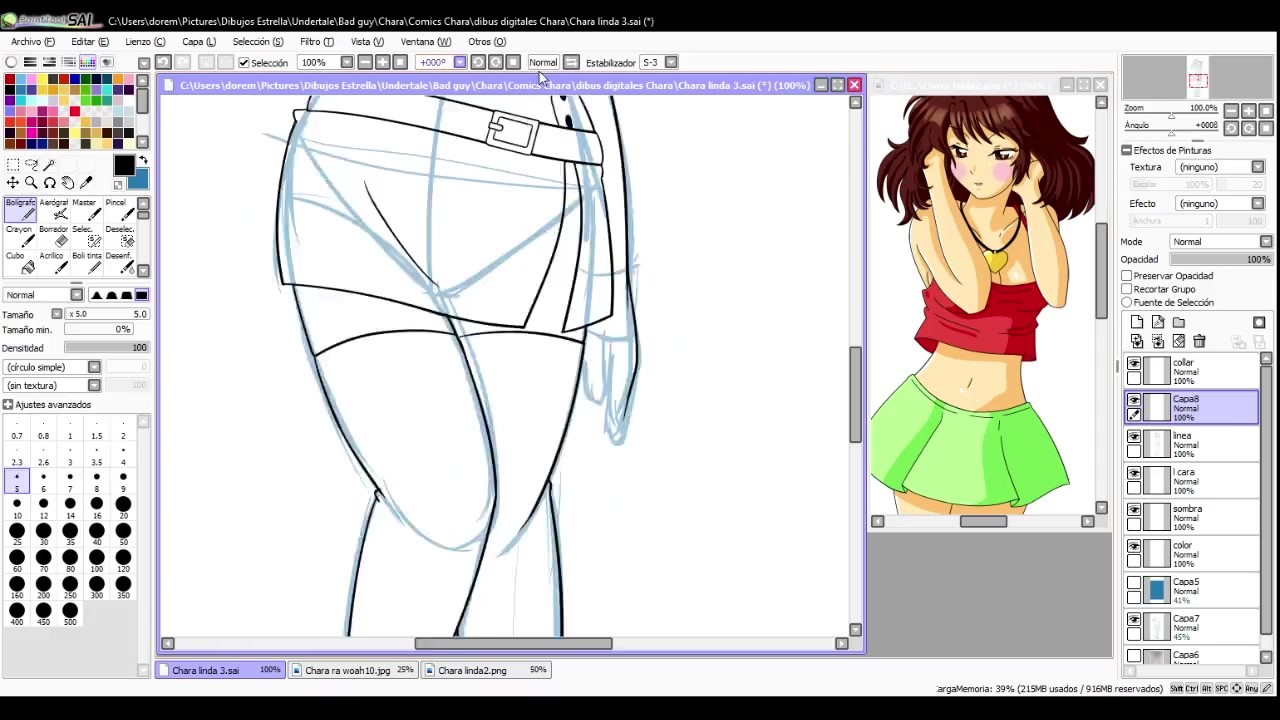This screenshot has width=1280, height=720.
Task: Select the sombra layer
Action: [1200, 517]
